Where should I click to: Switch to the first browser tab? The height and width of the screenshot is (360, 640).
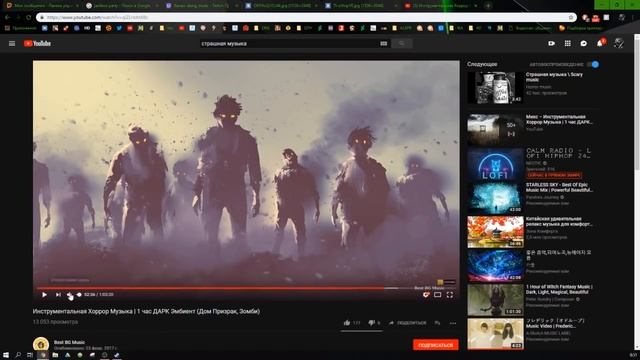pos(42,6)
